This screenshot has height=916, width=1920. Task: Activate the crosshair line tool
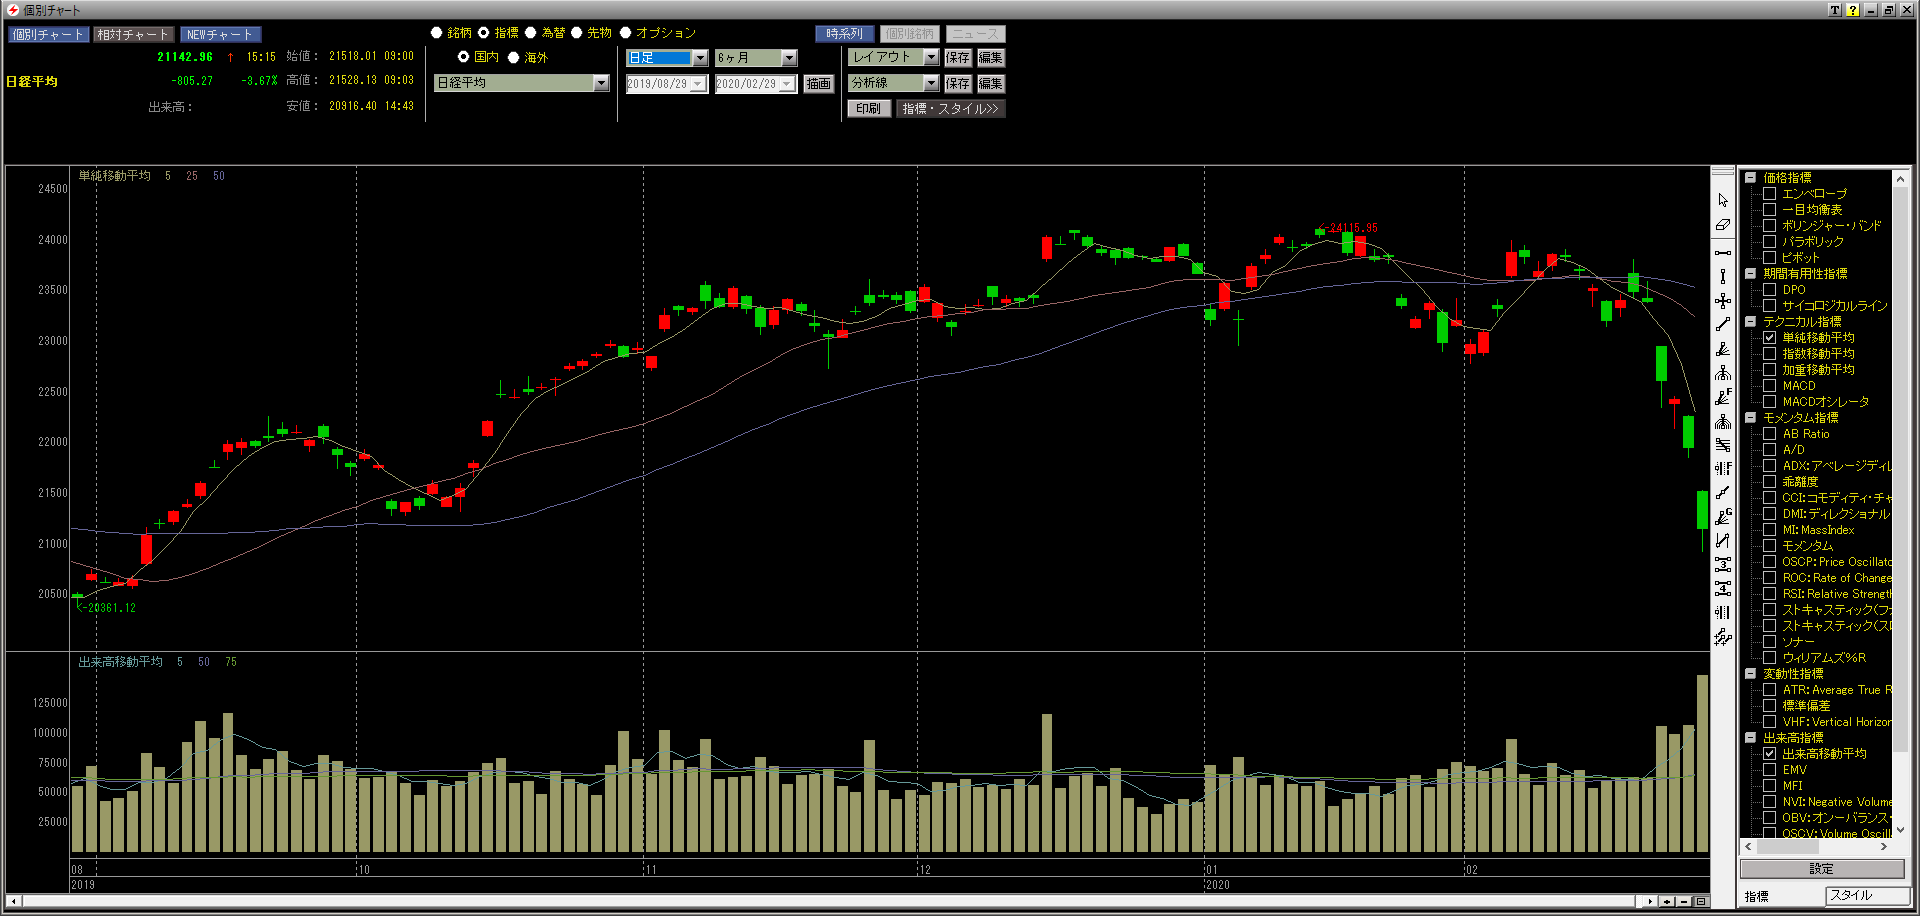(1722, 301)
